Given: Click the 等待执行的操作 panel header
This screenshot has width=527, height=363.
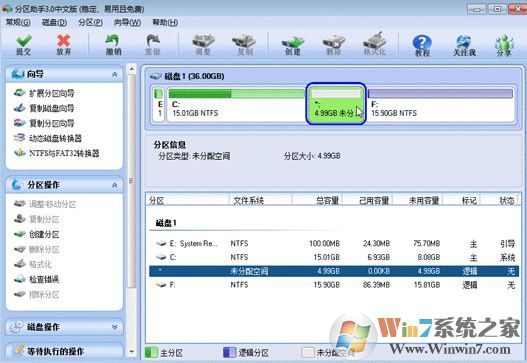Looking at the screenshot, I should (64, 351).
